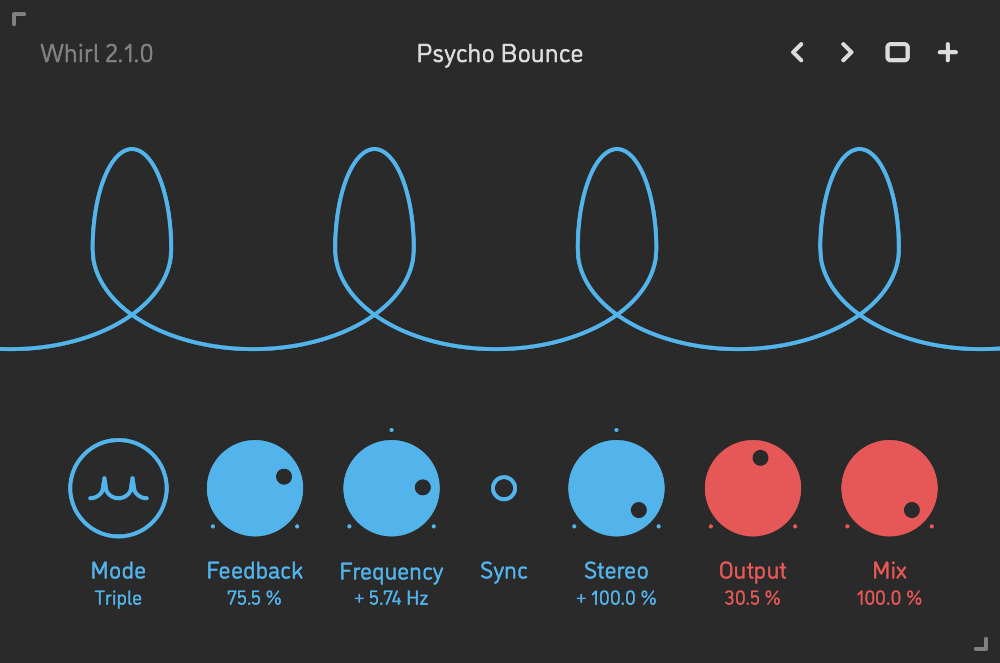Viewport: 1000px width, 663px height.
Task: Go to the next preset arrow
Action: pos(847,53)
